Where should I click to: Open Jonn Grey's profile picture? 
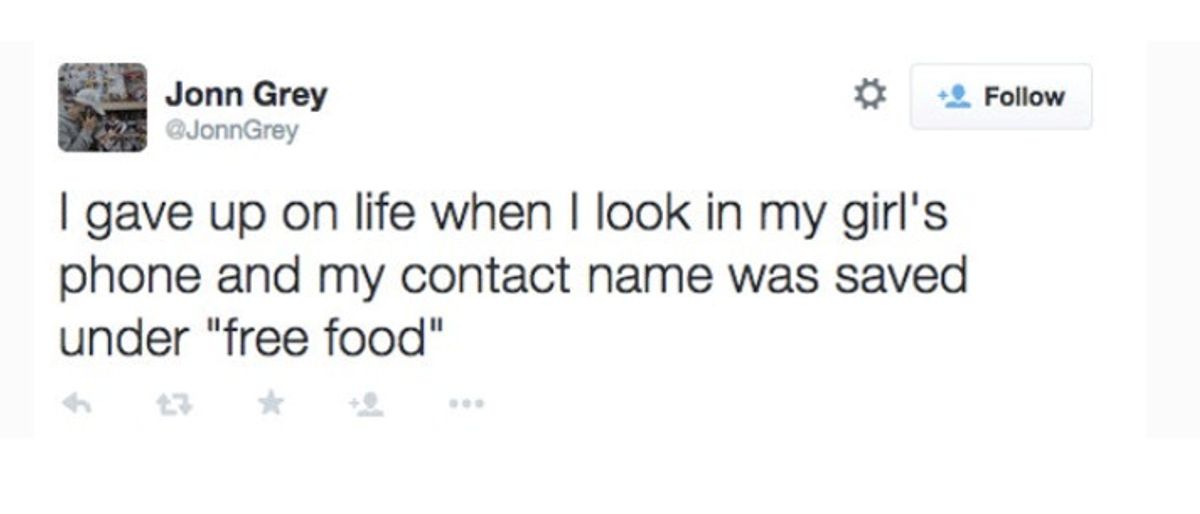pyautogui.click(x=103, y=107)
